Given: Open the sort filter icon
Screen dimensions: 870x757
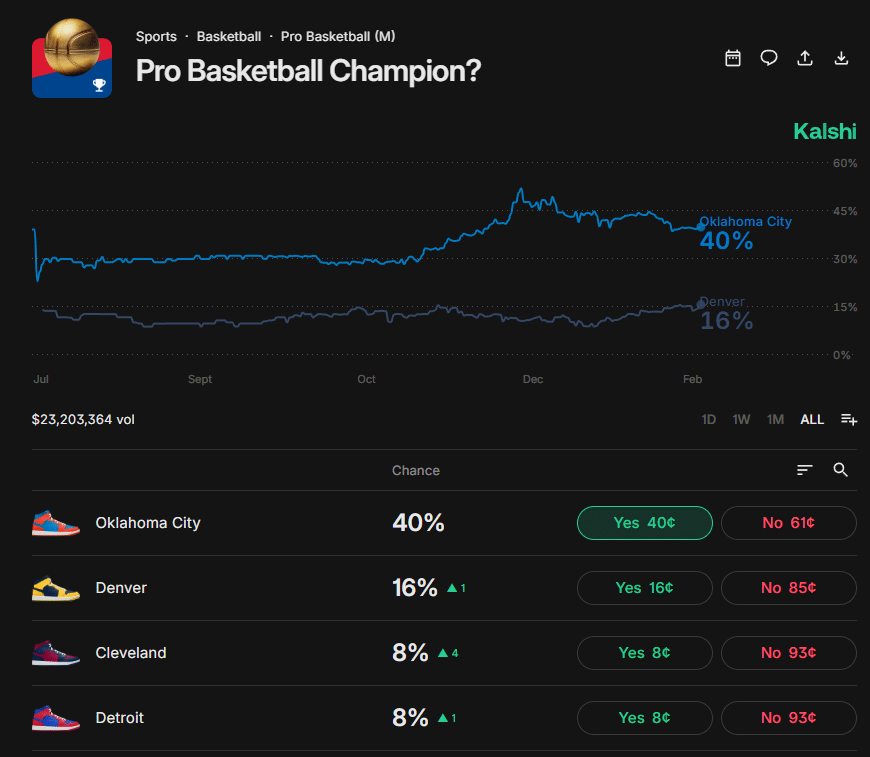Looking at the screenshot, I should (805, 470).
